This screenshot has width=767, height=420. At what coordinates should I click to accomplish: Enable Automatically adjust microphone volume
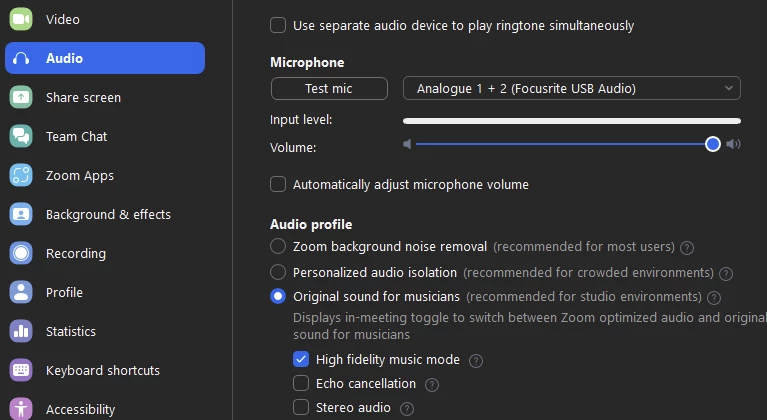[x=278, y=184]
